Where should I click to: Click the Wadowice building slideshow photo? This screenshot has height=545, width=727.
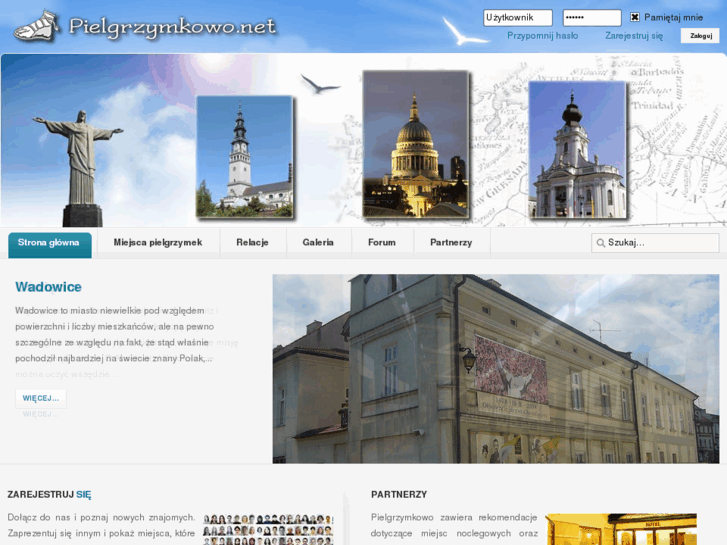click(496, 369)
